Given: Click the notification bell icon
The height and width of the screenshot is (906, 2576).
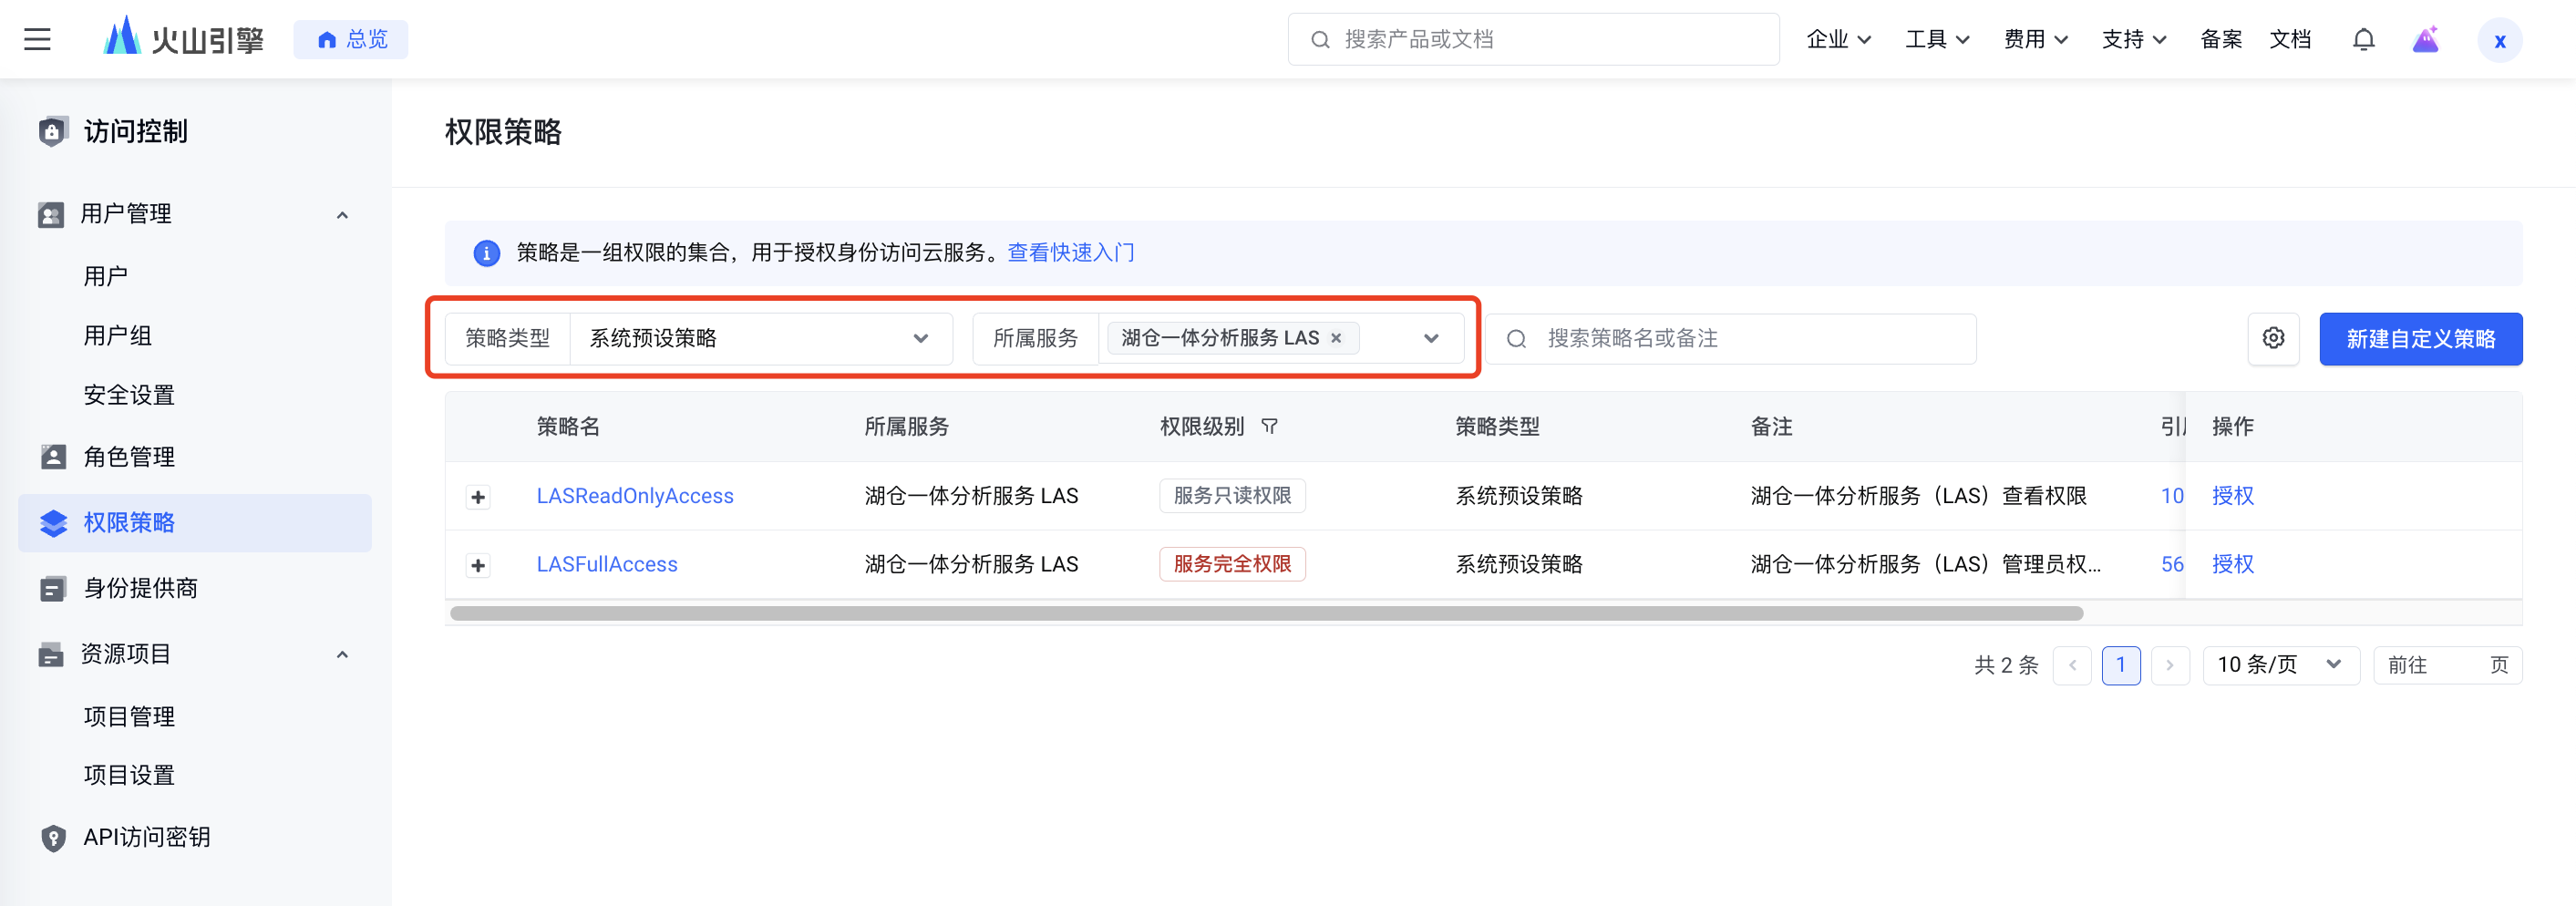Looking at the screenshot, I should [2363, 39].
